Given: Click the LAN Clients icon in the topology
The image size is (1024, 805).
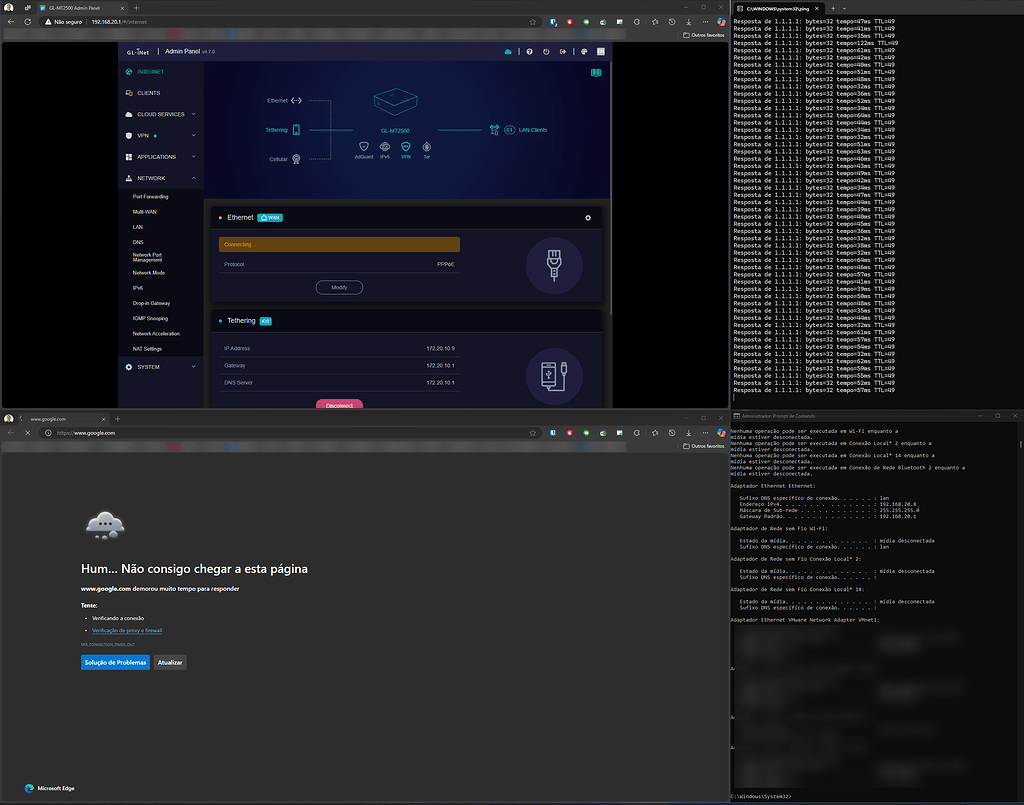Looking at the screenshot, I should click(x=494, y=130).
